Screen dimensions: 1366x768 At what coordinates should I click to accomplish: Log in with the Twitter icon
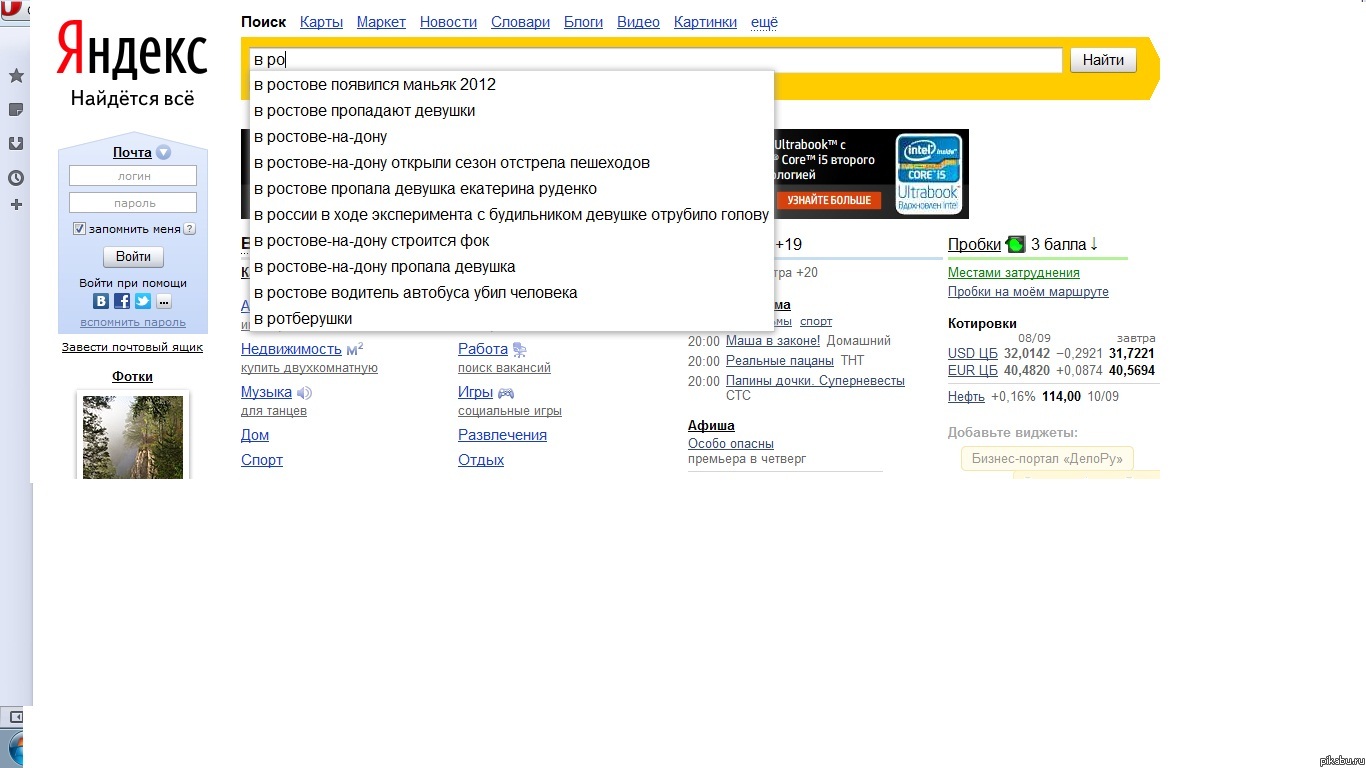pos(143,301)
